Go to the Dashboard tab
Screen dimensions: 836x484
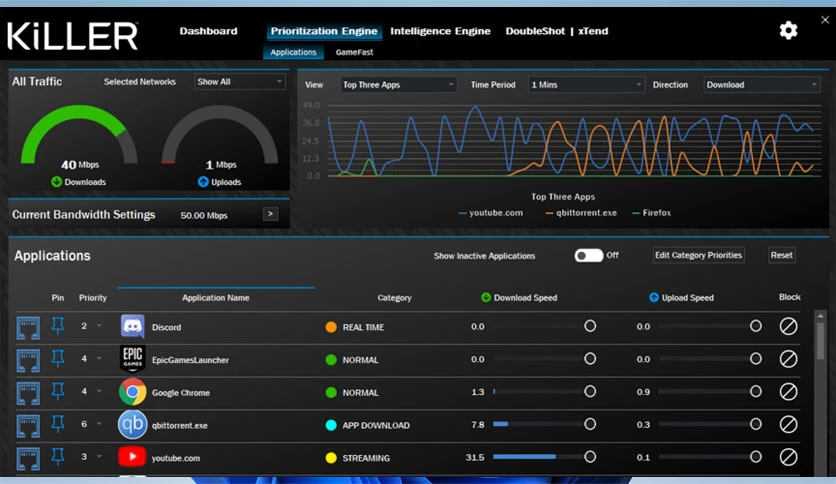click(x=208, y=31)
